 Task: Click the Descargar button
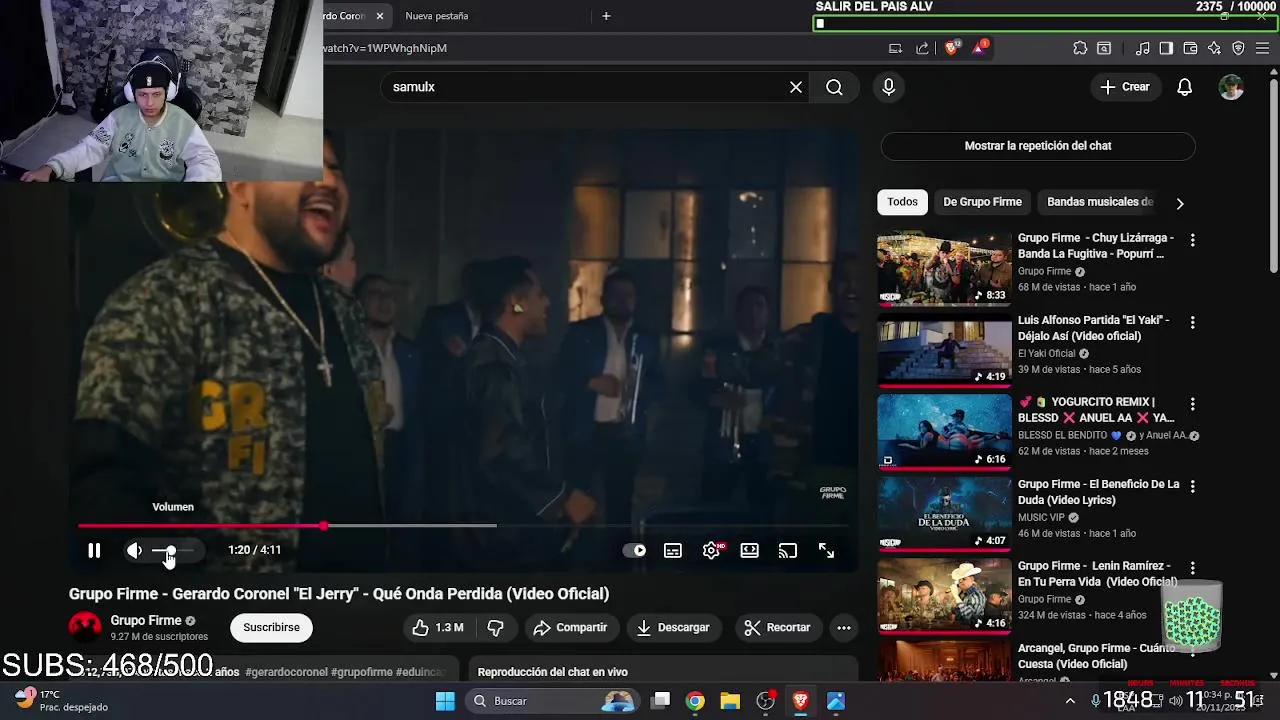point(673,627)
